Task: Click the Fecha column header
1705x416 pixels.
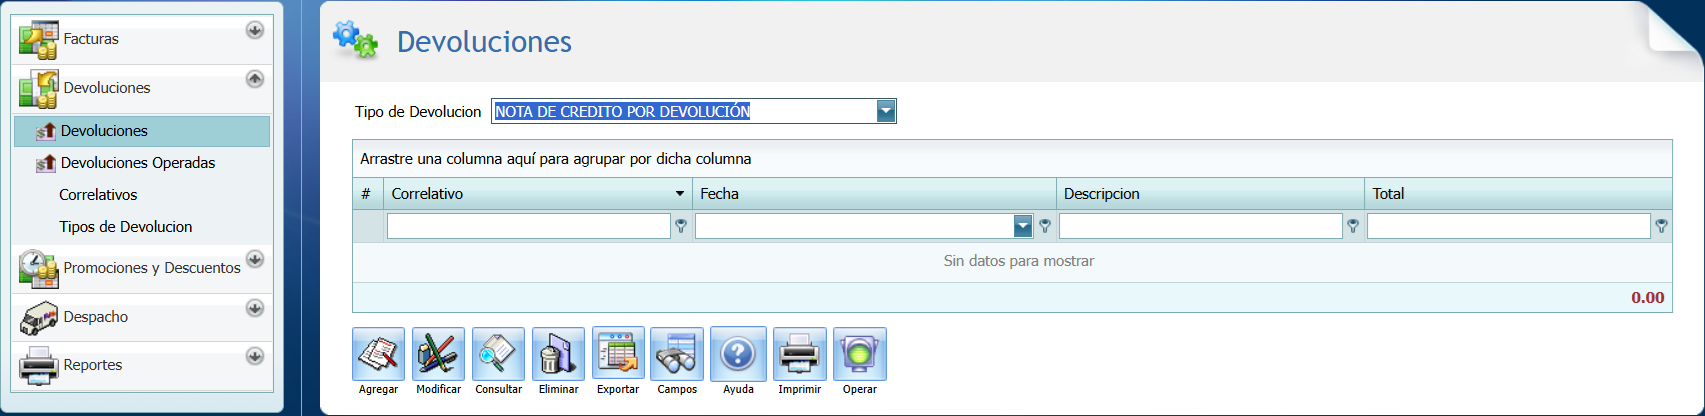Action: [874, 194]
